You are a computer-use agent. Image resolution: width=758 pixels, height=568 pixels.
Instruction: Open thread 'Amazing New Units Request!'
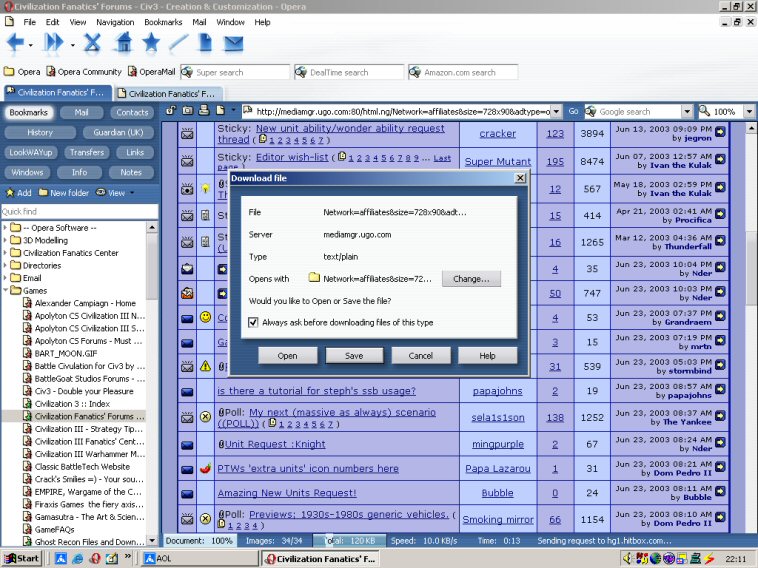coord(287,493)
